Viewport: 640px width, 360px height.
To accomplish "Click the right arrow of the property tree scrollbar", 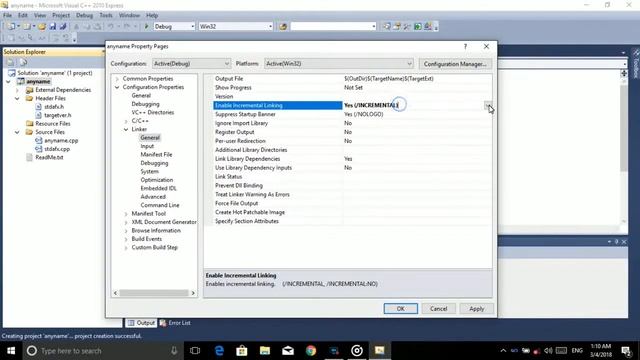I will coord(193,293).
